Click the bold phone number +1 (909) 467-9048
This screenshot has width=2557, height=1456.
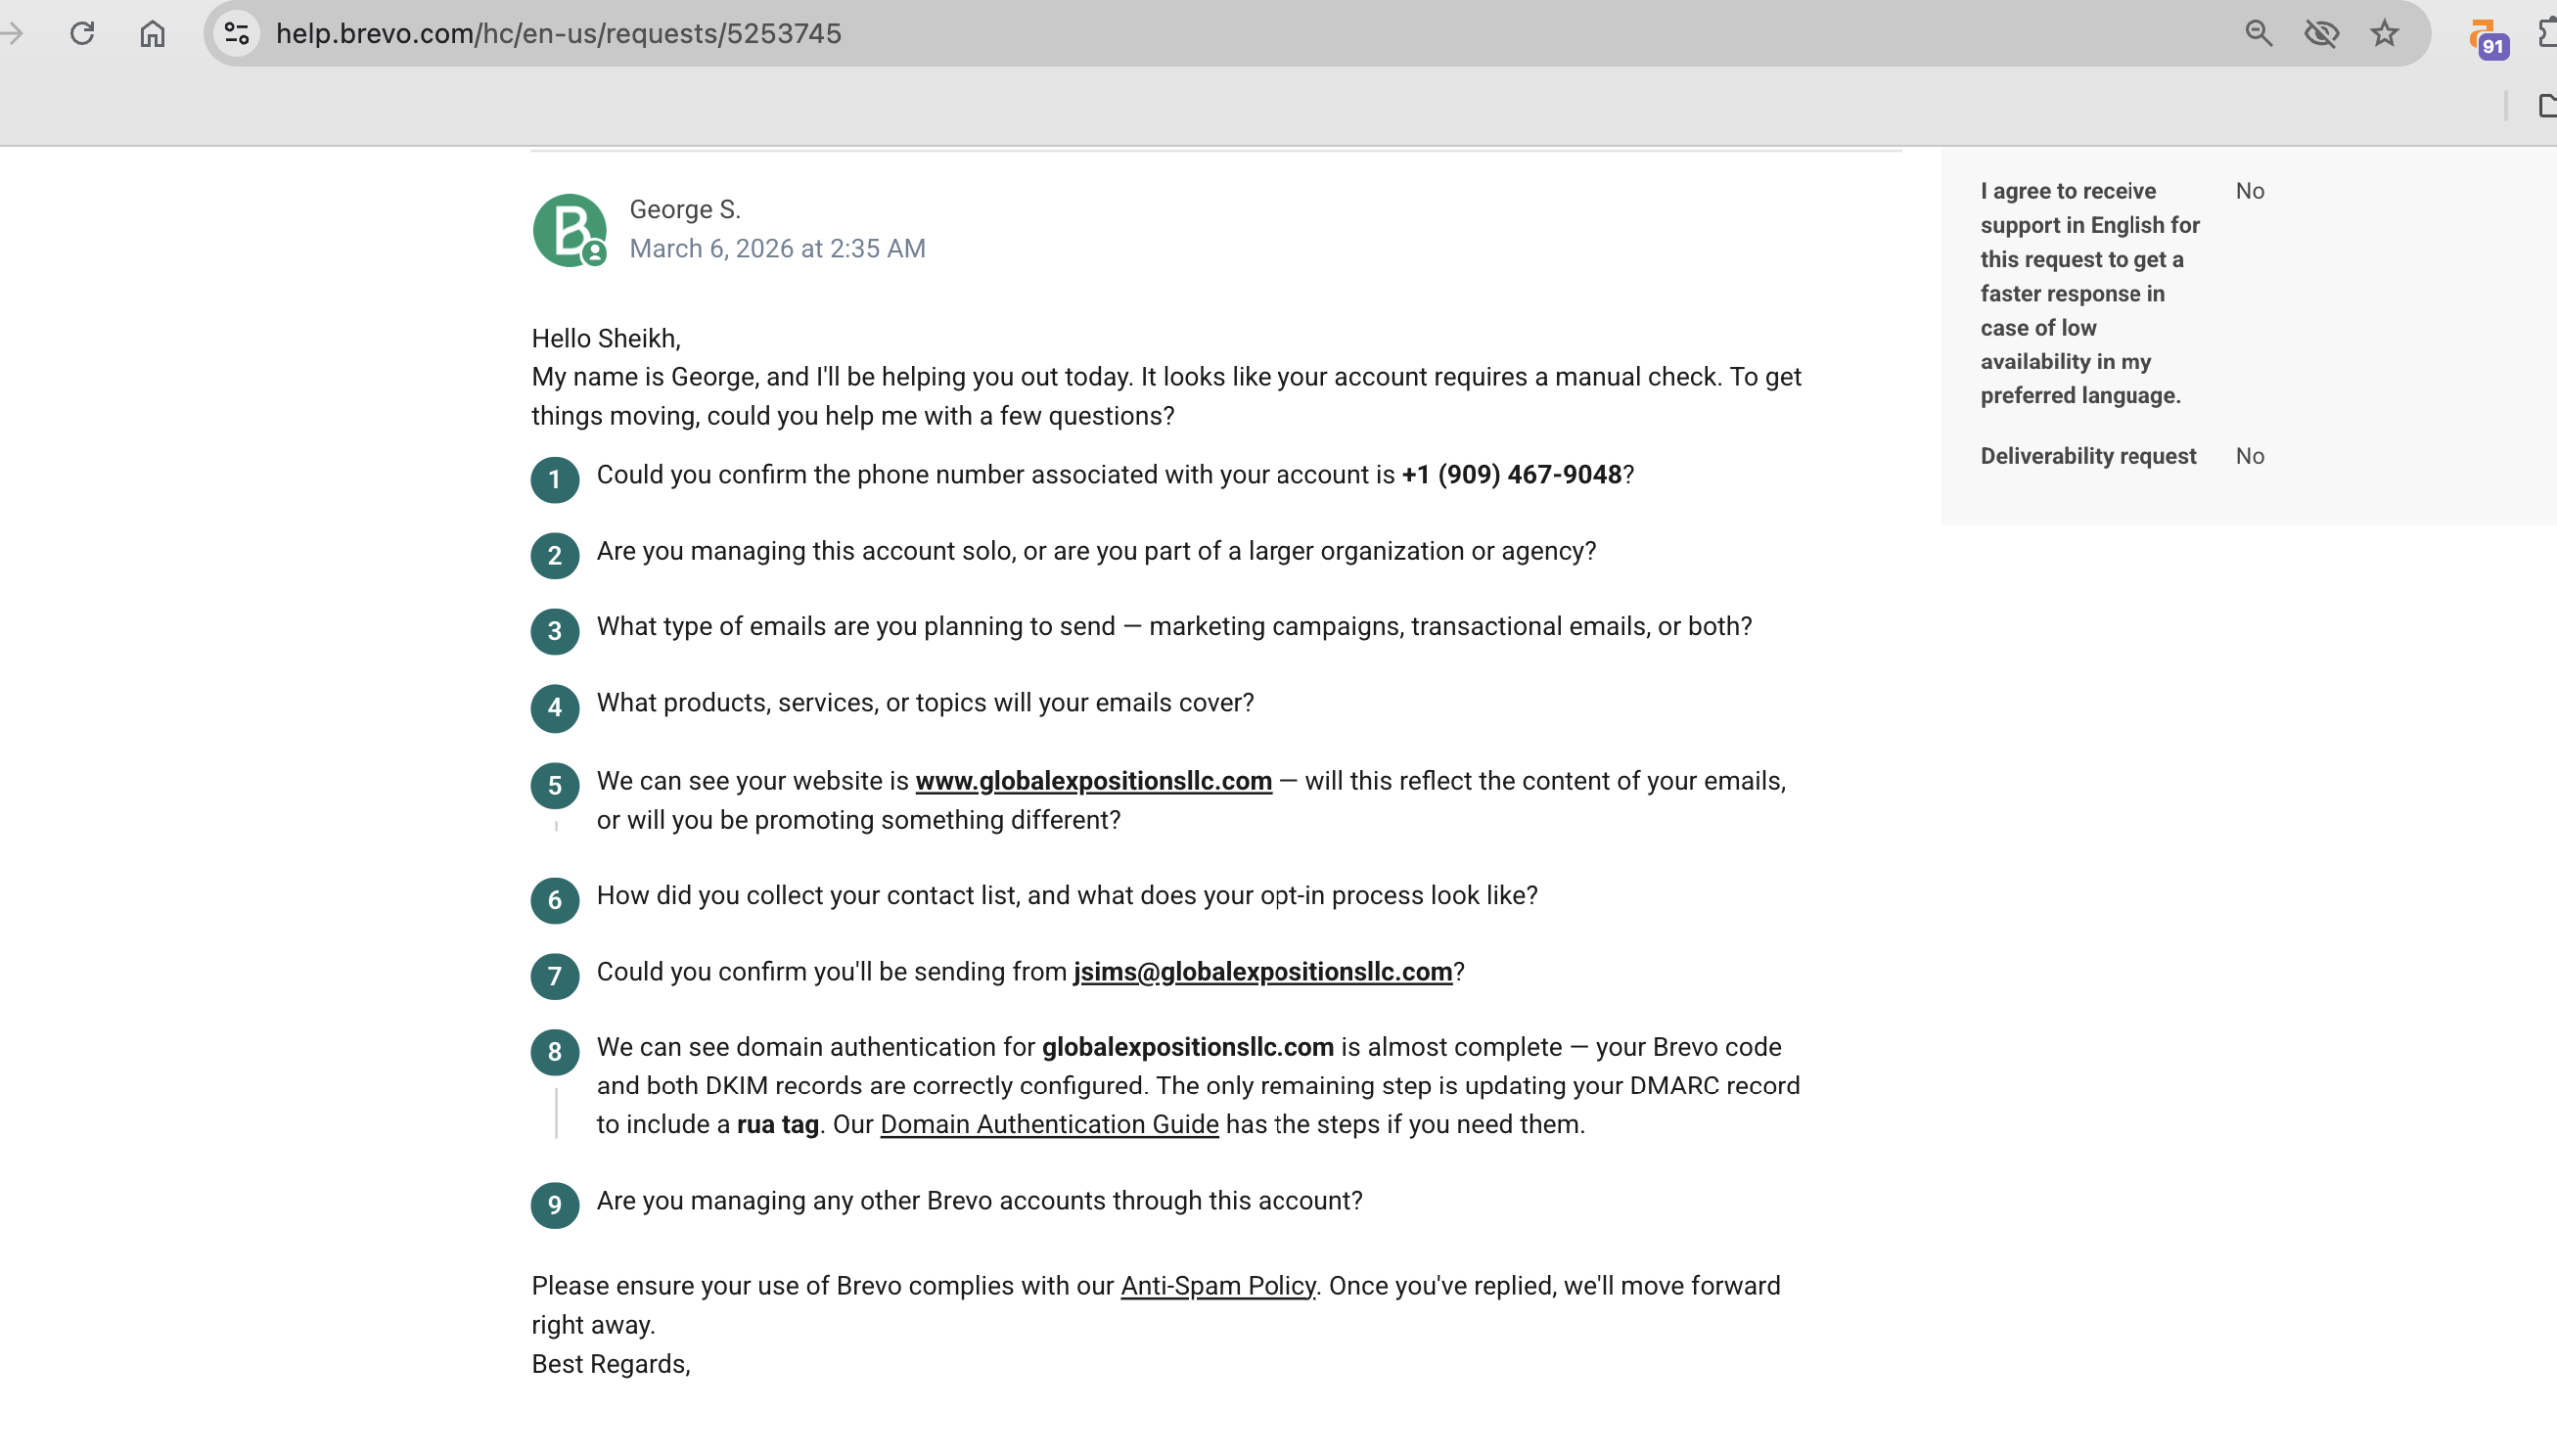(1511, 475)
